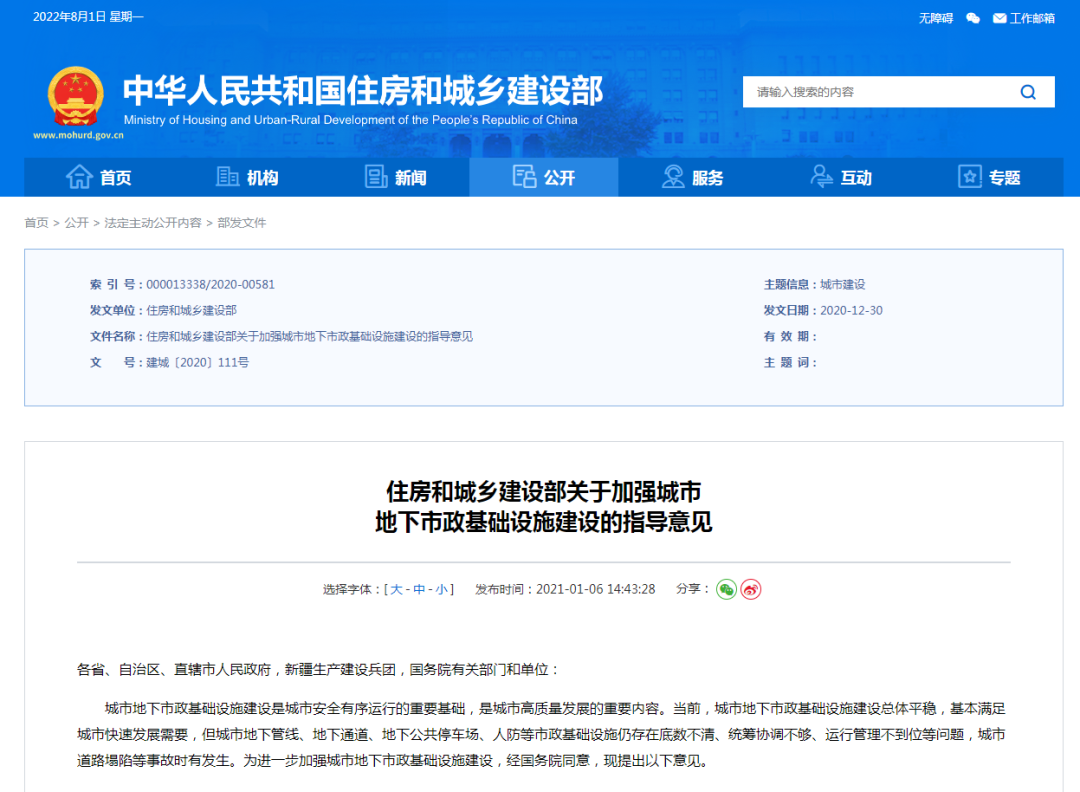Open the 互动 interaction navigation tab
This screenshot has width=1080, height=792.
(840, 177)
